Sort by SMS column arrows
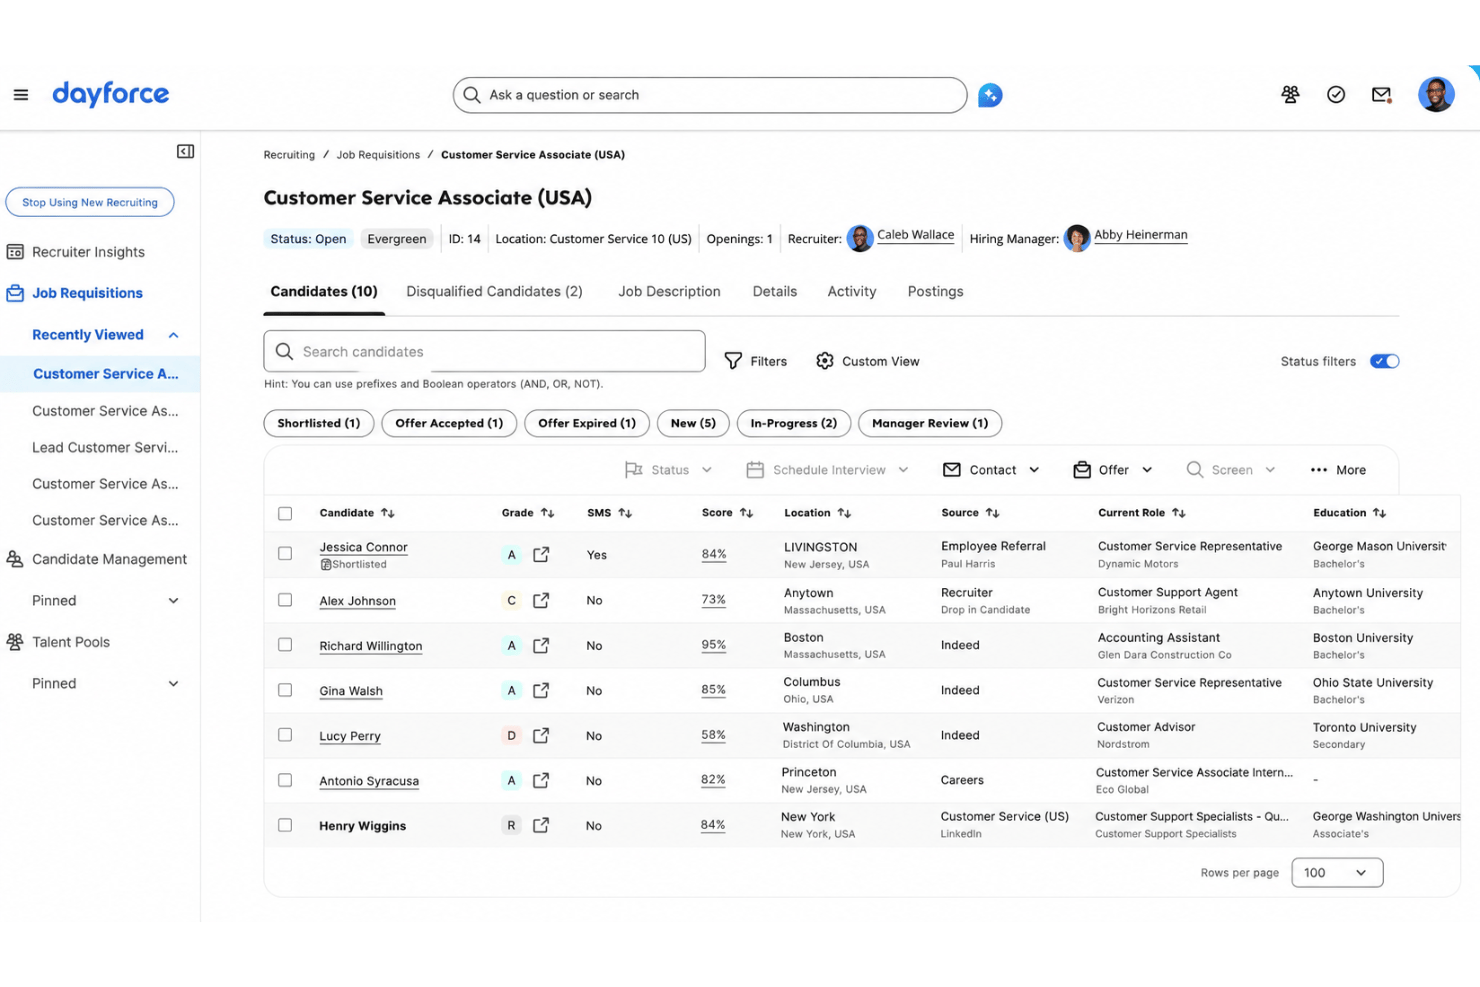The height and width of the screenshot is (987, 1480). click(625, 513)
